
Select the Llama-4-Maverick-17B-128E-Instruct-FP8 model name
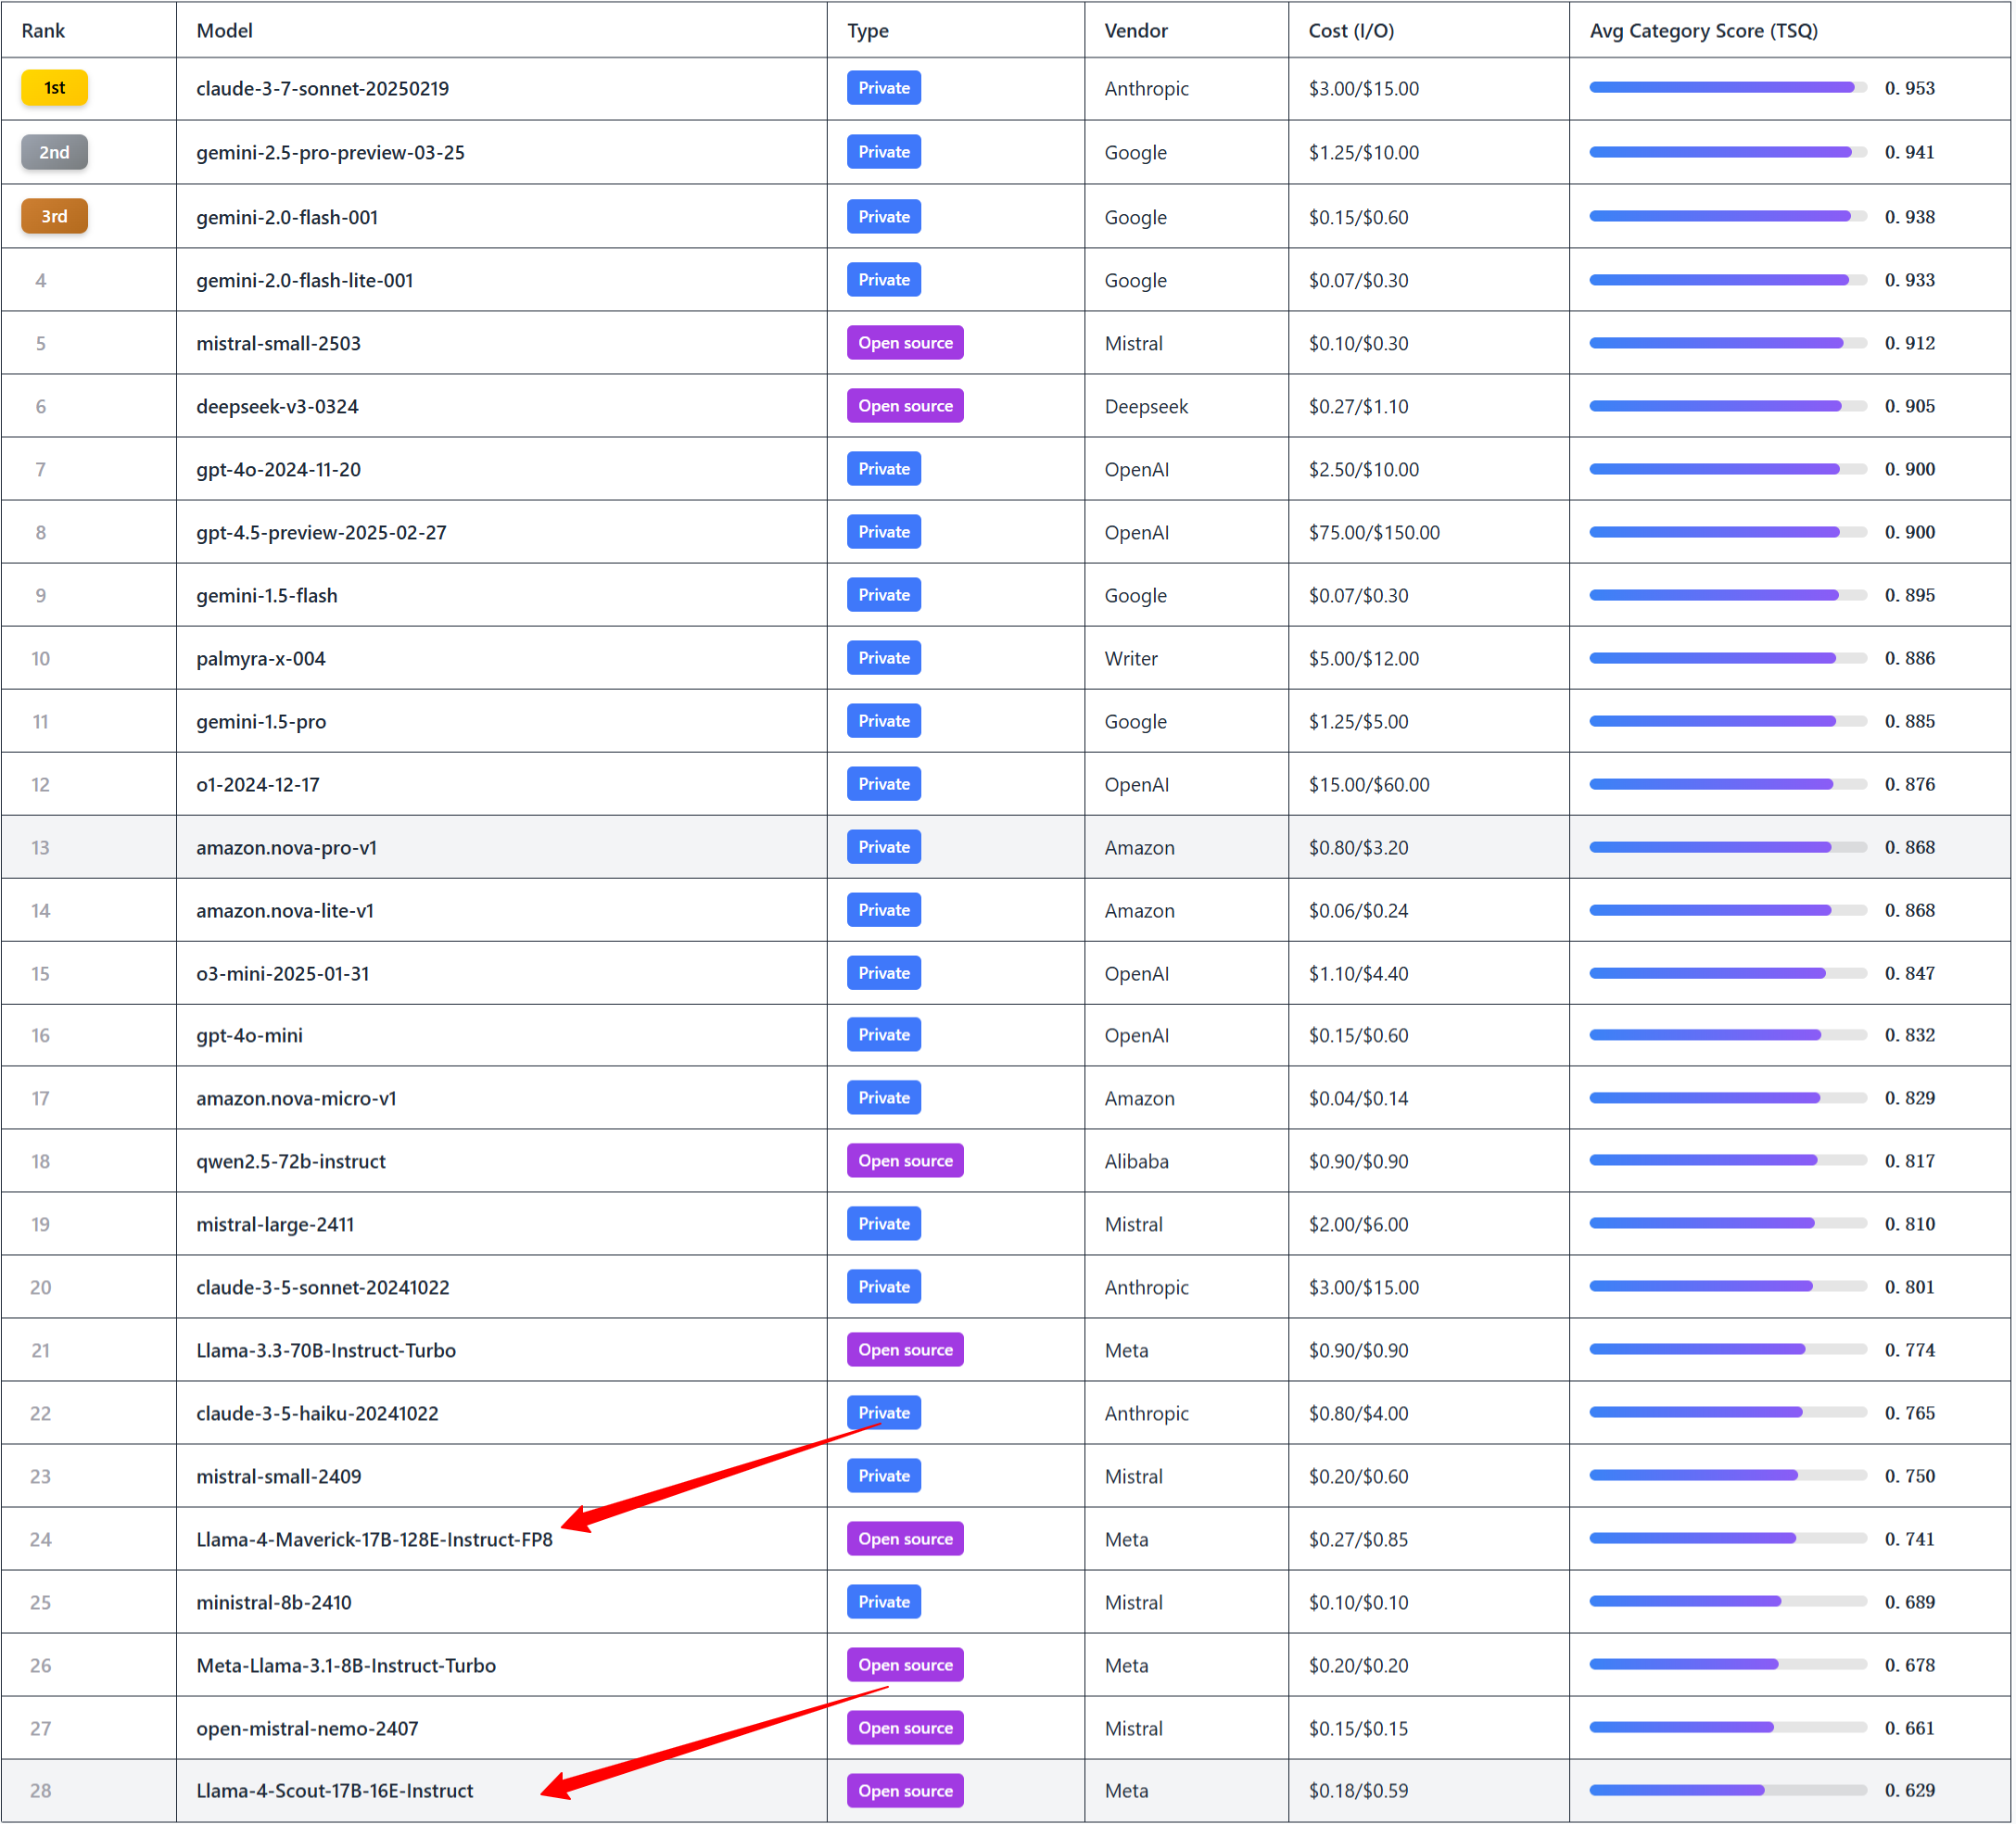374,1539
